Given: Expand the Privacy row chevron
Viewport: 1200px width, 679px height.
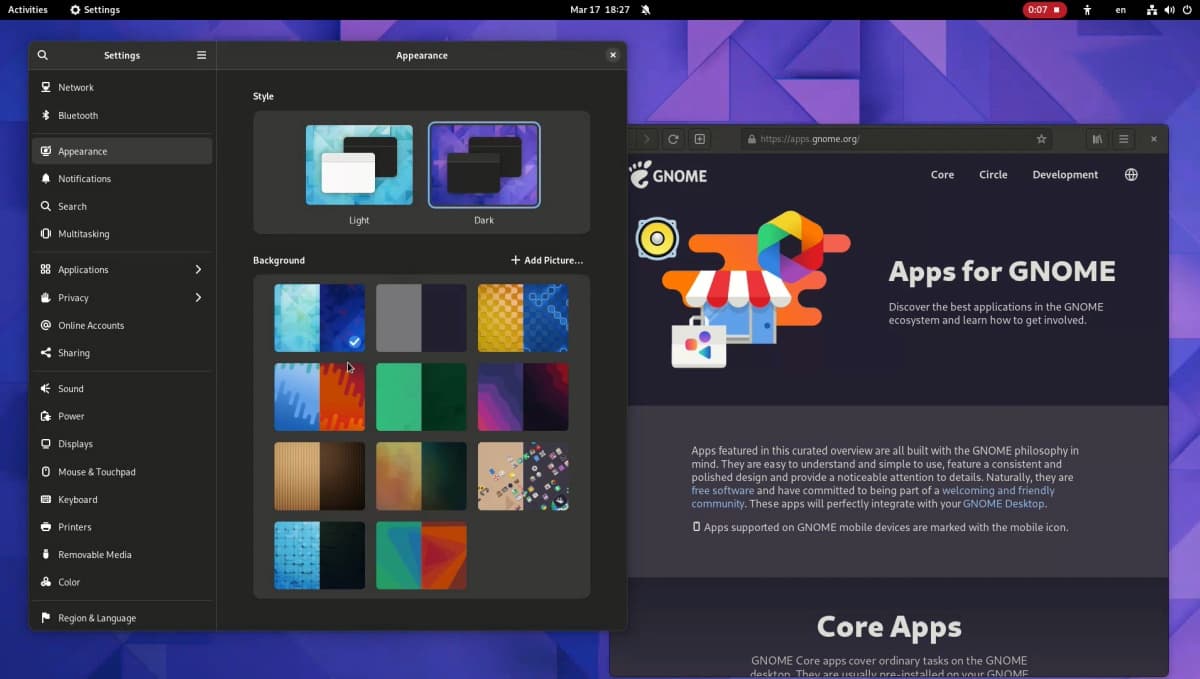Looking at the screenshot, I should tap(198, 297).
